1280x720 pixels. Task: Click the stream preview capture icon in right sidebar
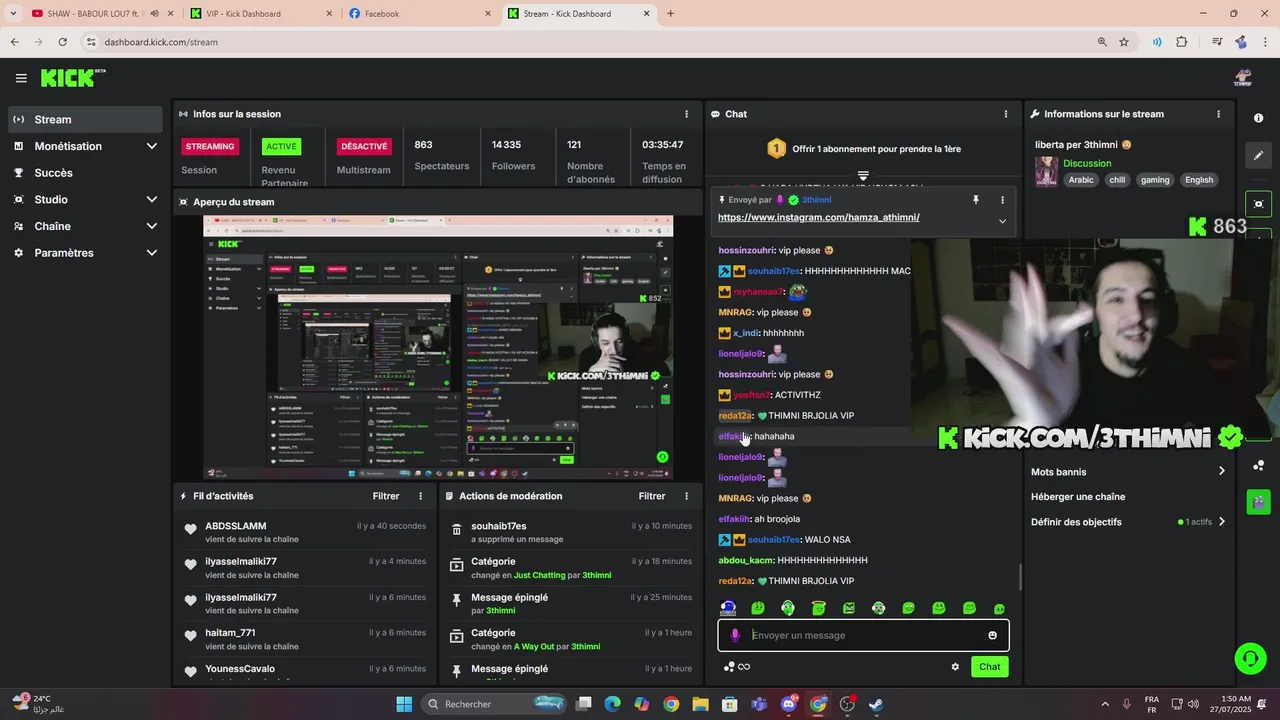(x=1258, y=204)
